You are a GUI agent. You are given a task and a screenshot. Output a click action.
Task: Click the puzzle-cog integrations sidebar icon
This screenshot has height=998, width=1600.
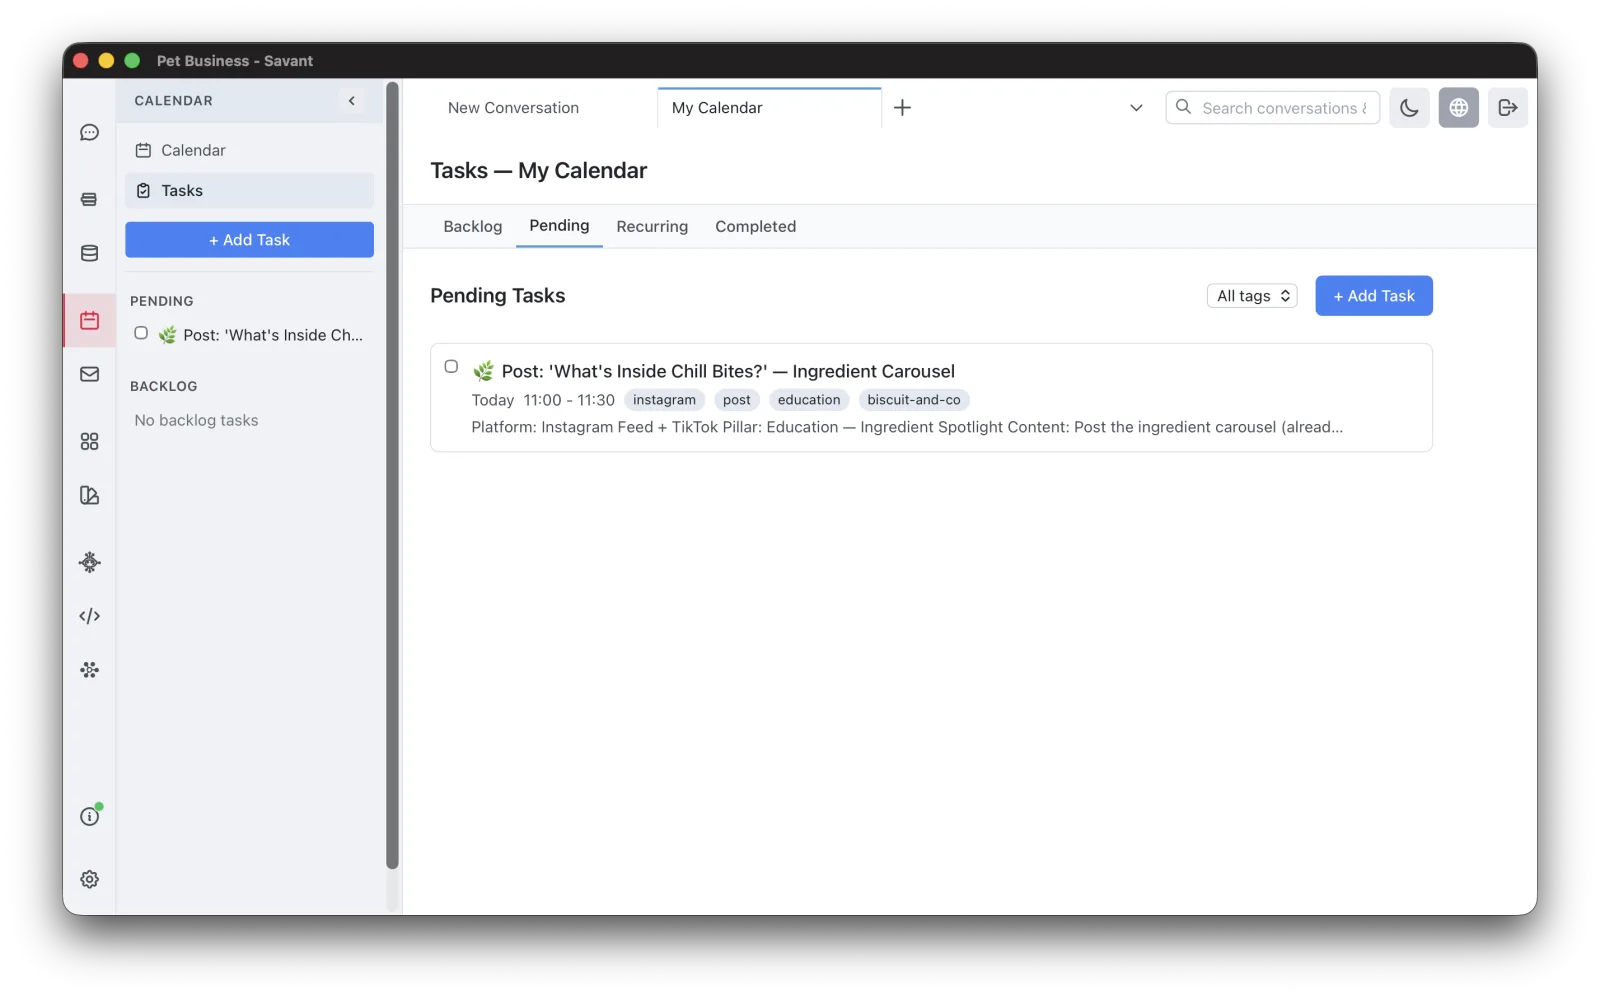90,562
